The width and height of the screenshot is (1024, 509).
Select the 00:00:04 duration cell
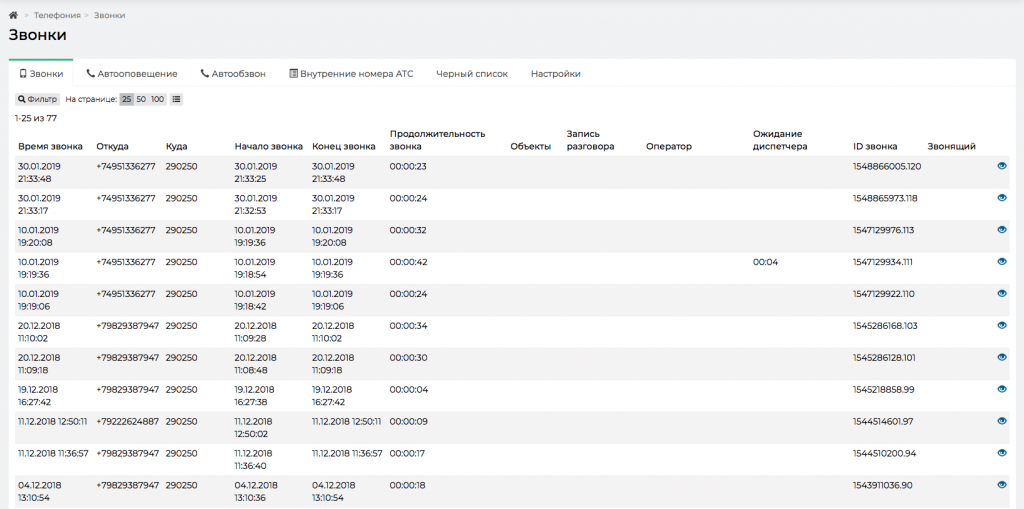pos(408,389)
